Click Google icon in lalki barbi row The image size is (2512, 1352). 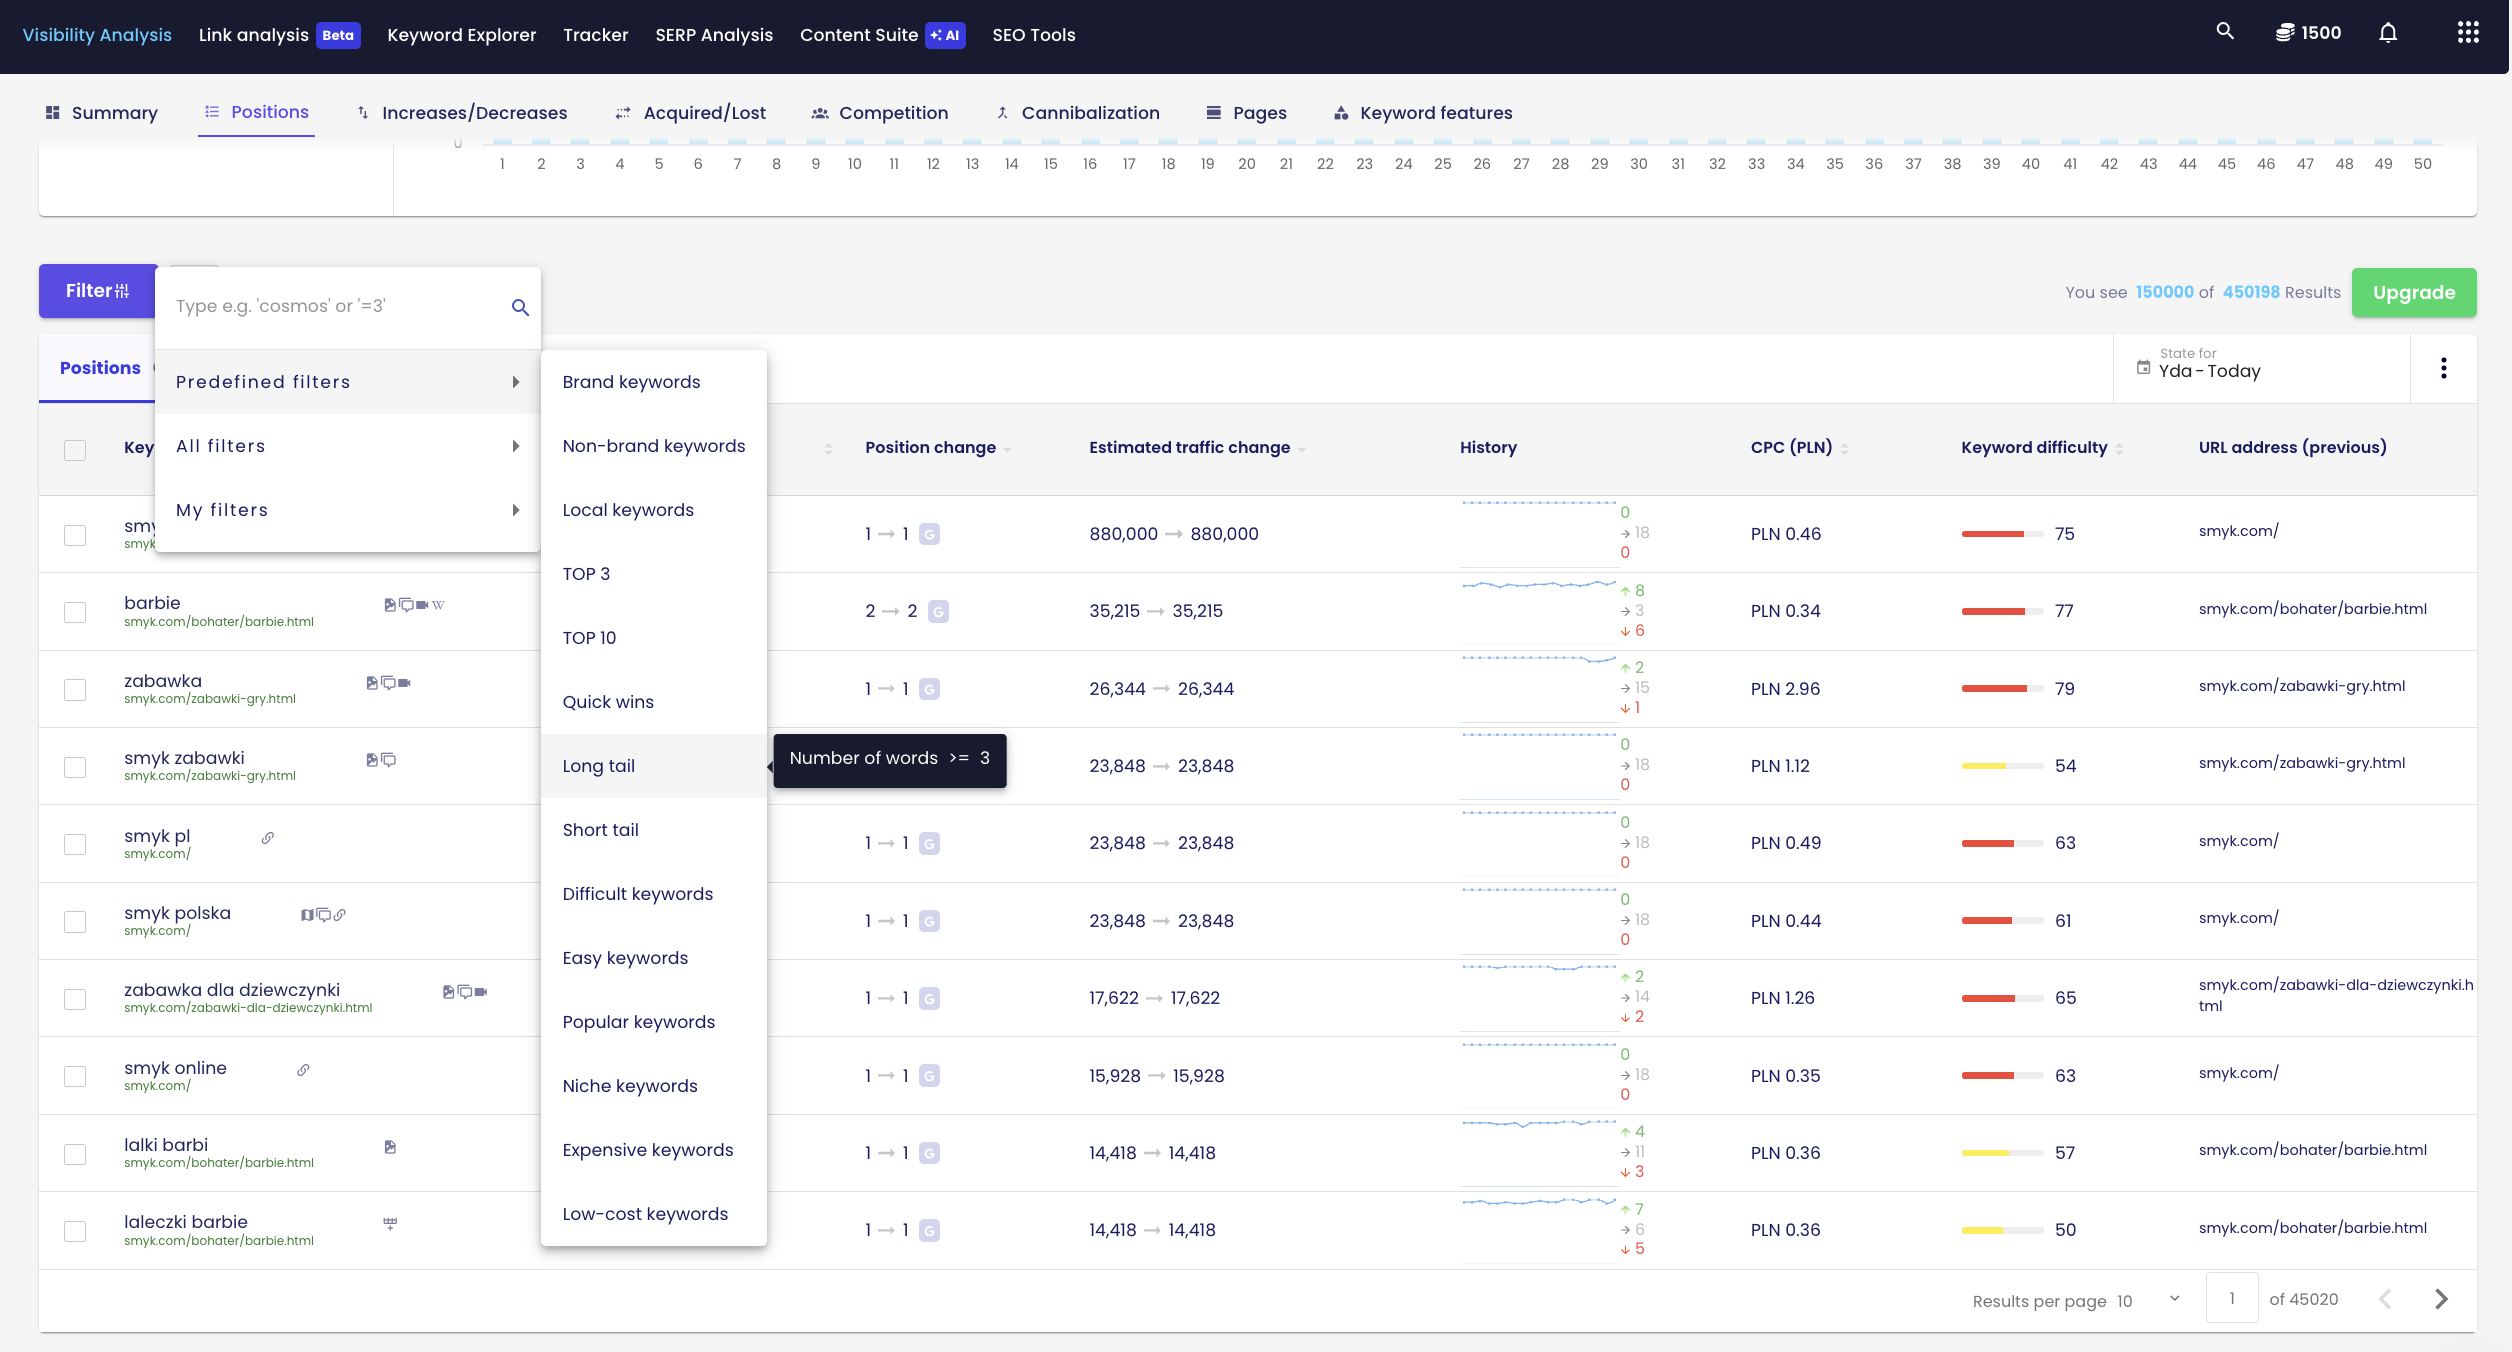pyautogui.click(x=929, y=1153)
